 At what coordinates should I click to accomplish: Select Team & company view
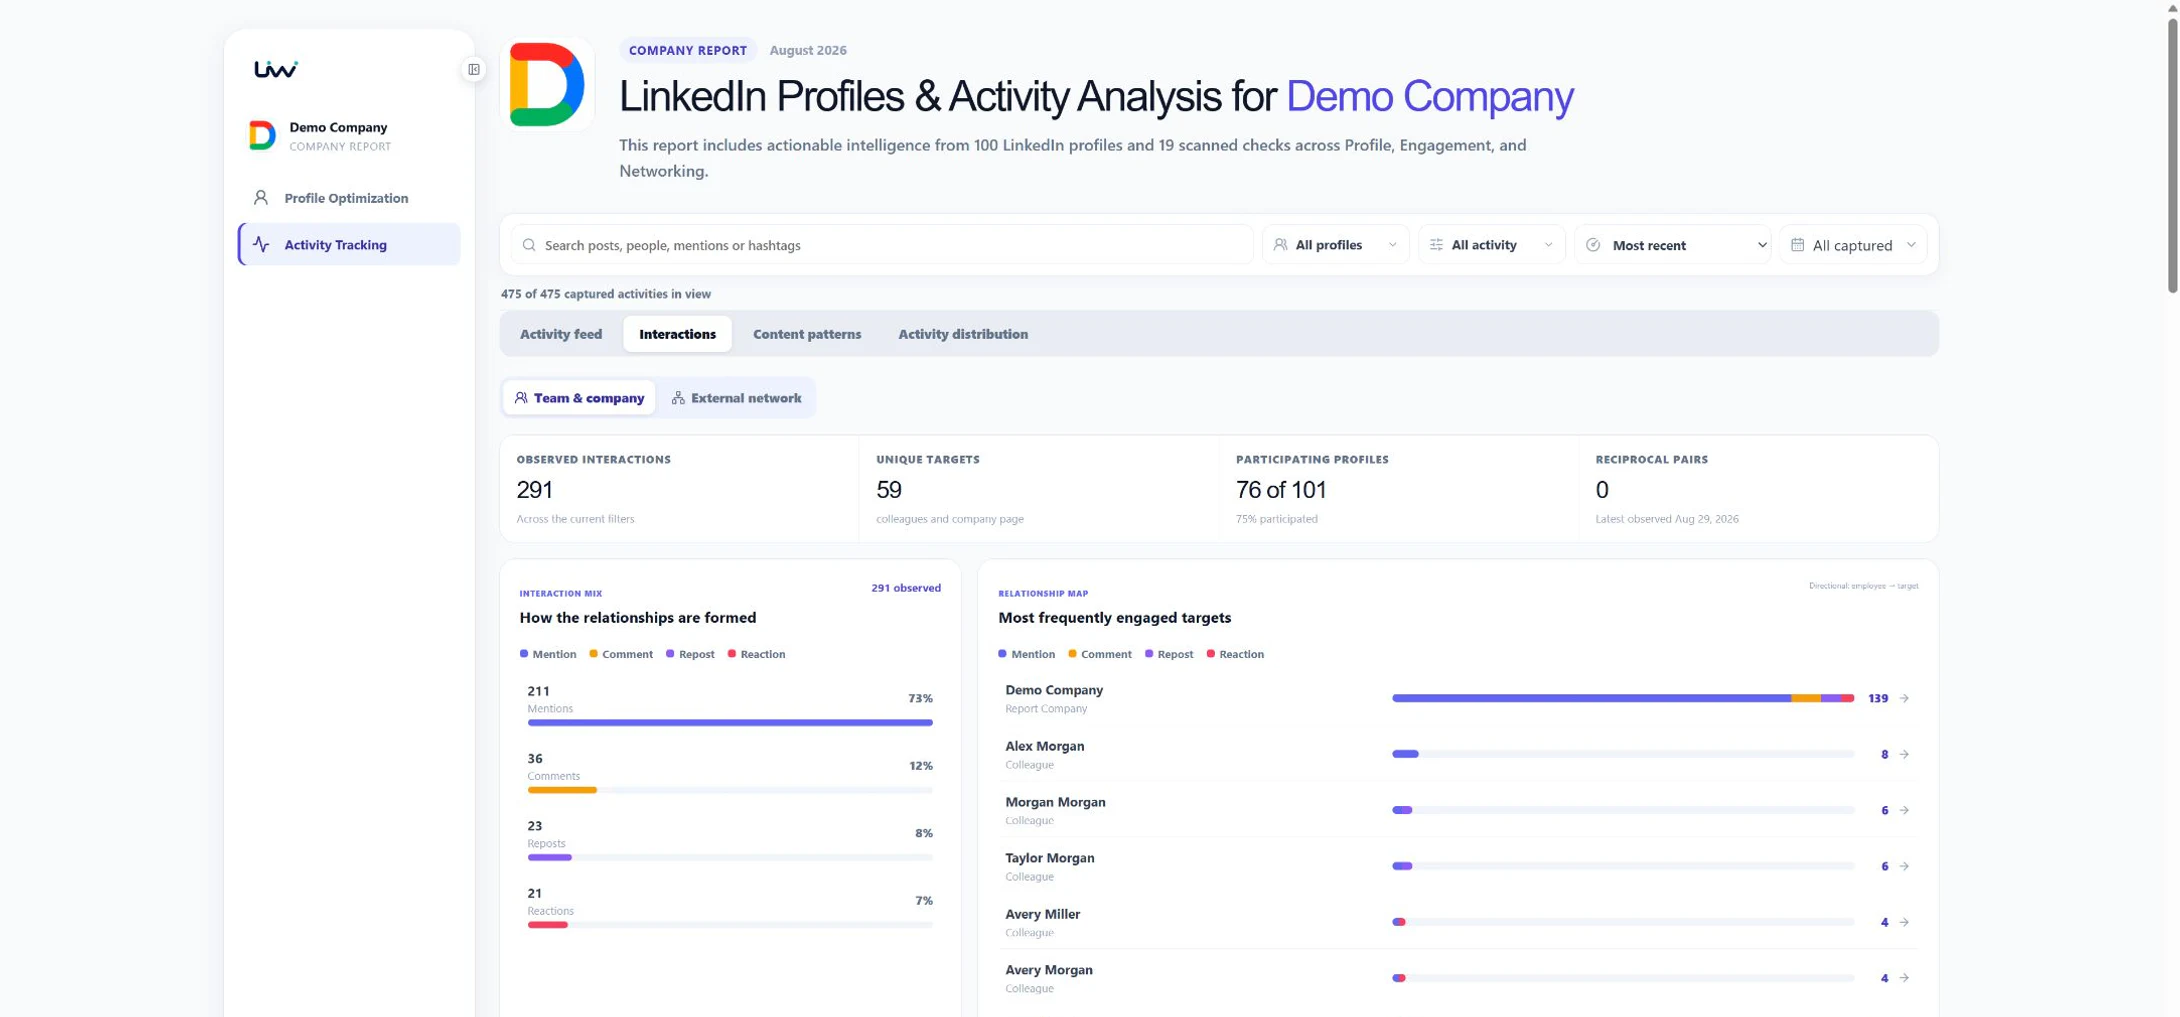(579, 398)
